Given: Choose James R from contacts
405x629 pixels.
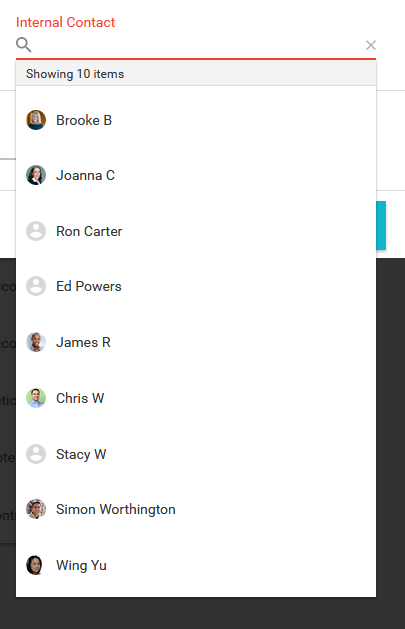Looking at the screenshot, I should click(x=196, y=342).
